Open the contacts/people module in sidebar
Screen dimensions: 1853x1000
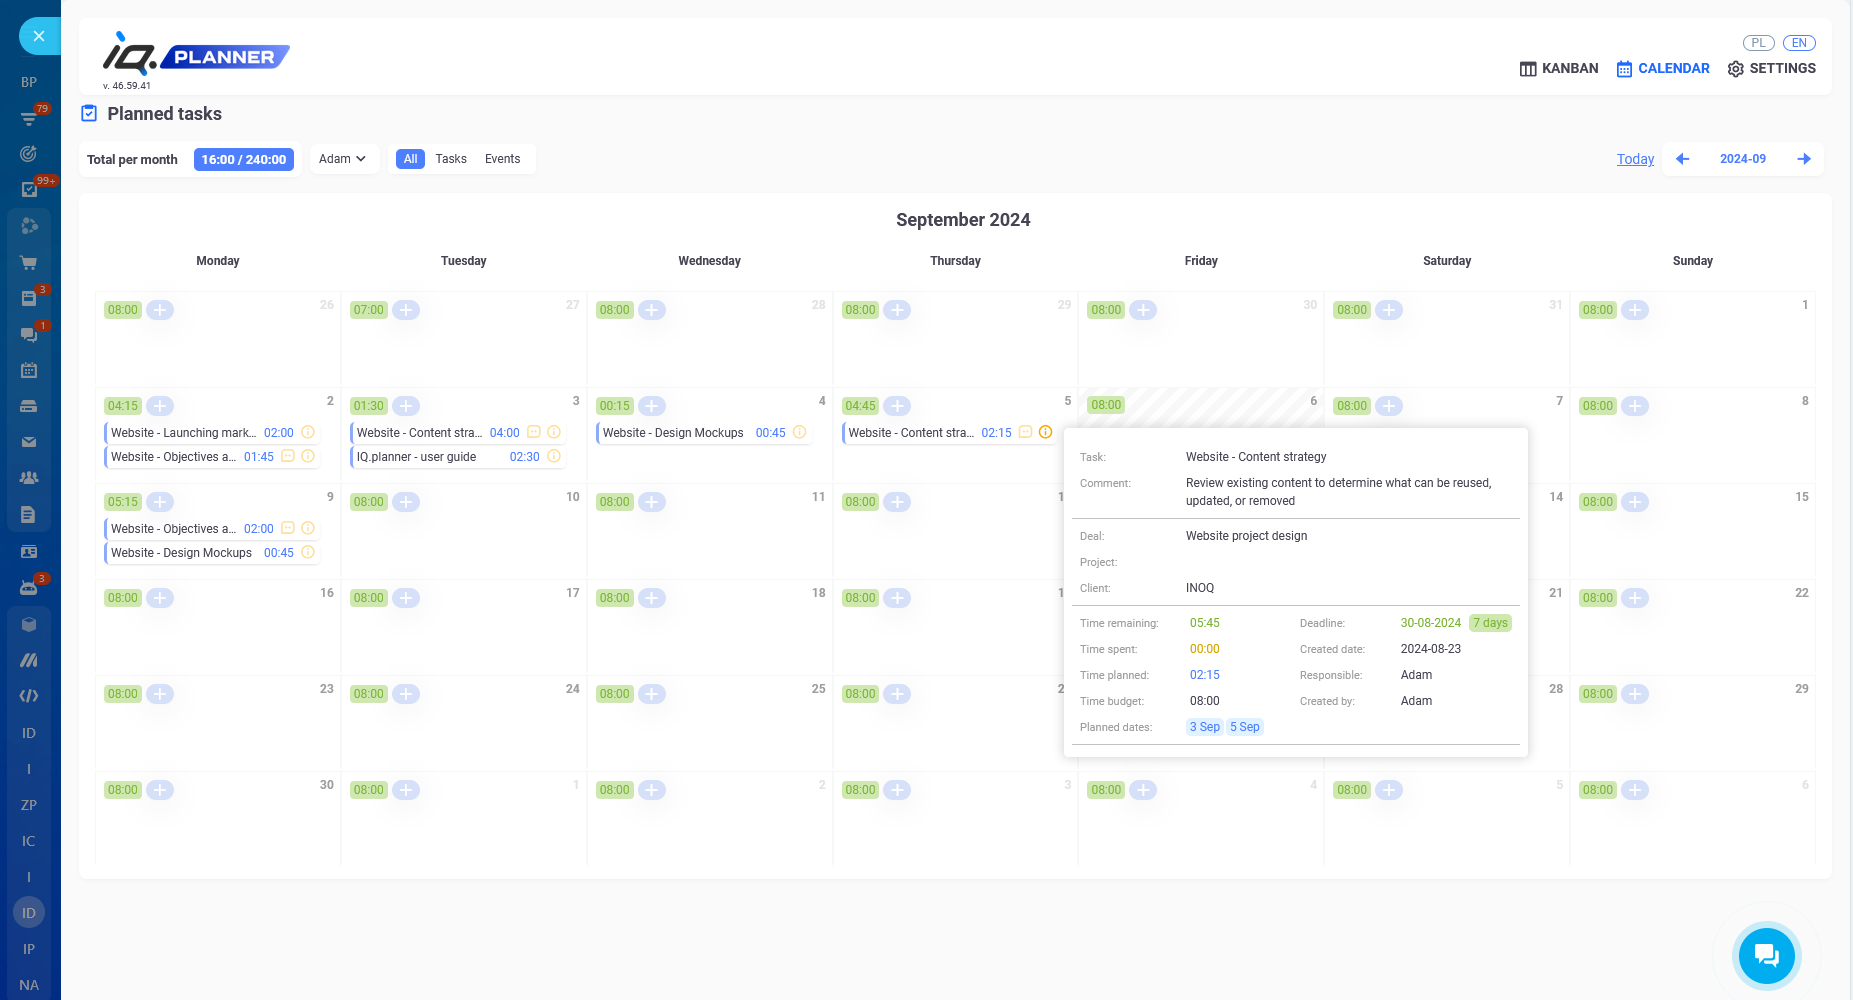(x=29, y=477)
